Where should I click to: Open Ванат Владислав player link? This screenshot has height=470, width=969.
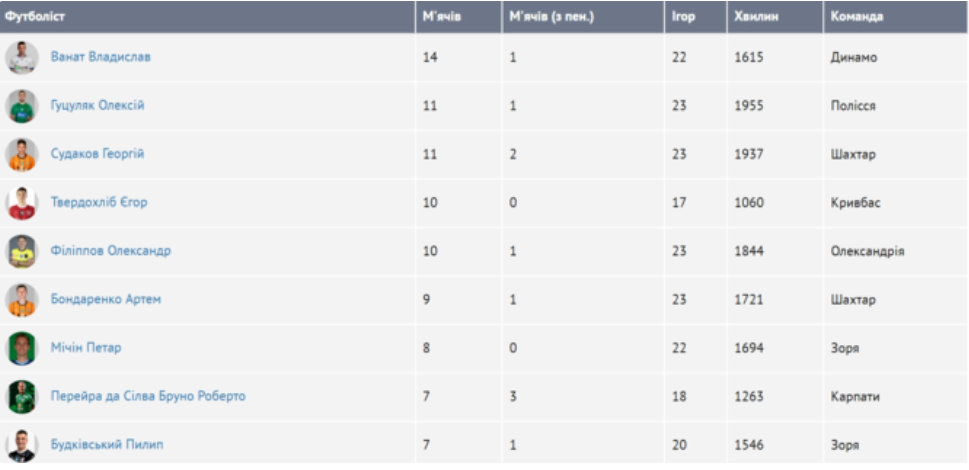pyautogui.click(x=101, y=57)
